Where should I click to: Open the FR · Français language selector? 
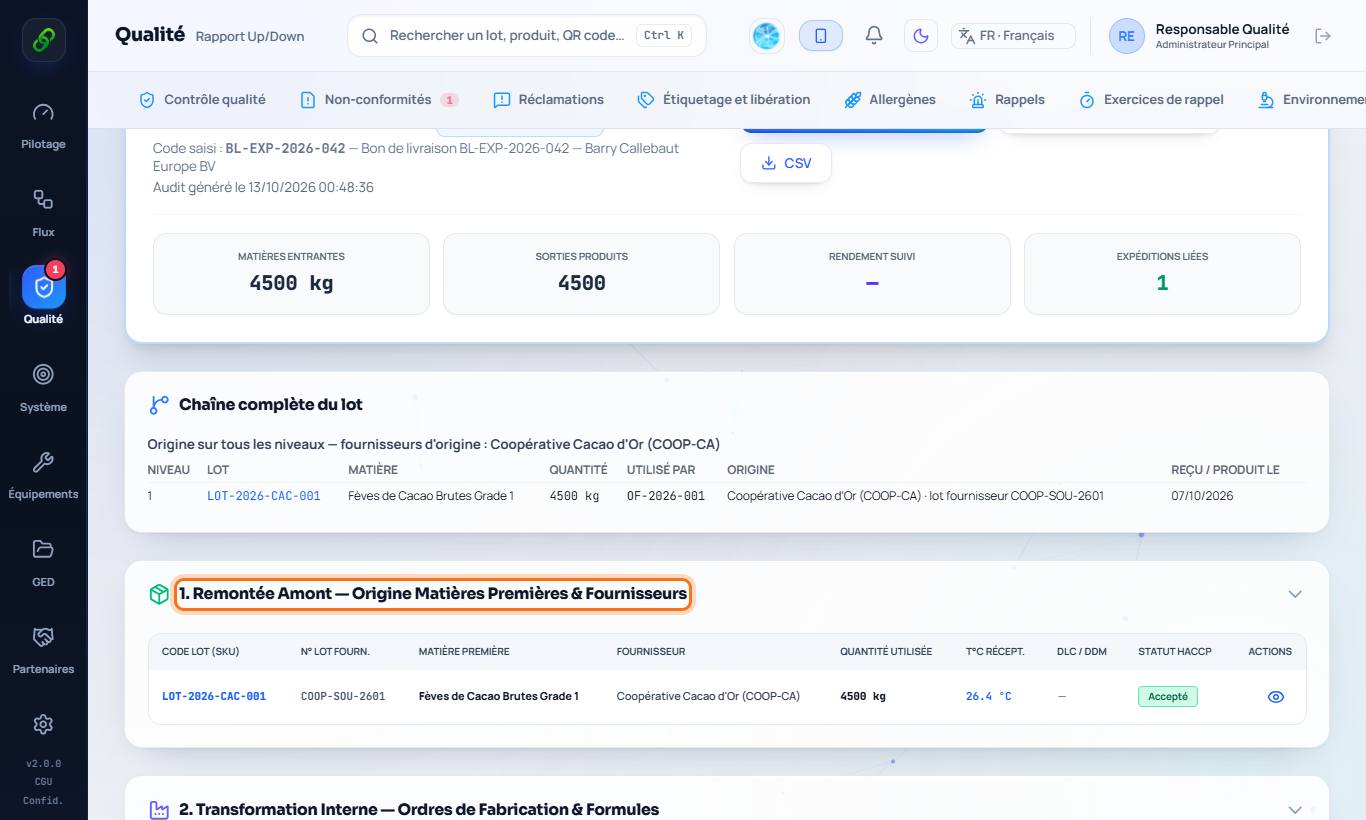point(1013,36)
